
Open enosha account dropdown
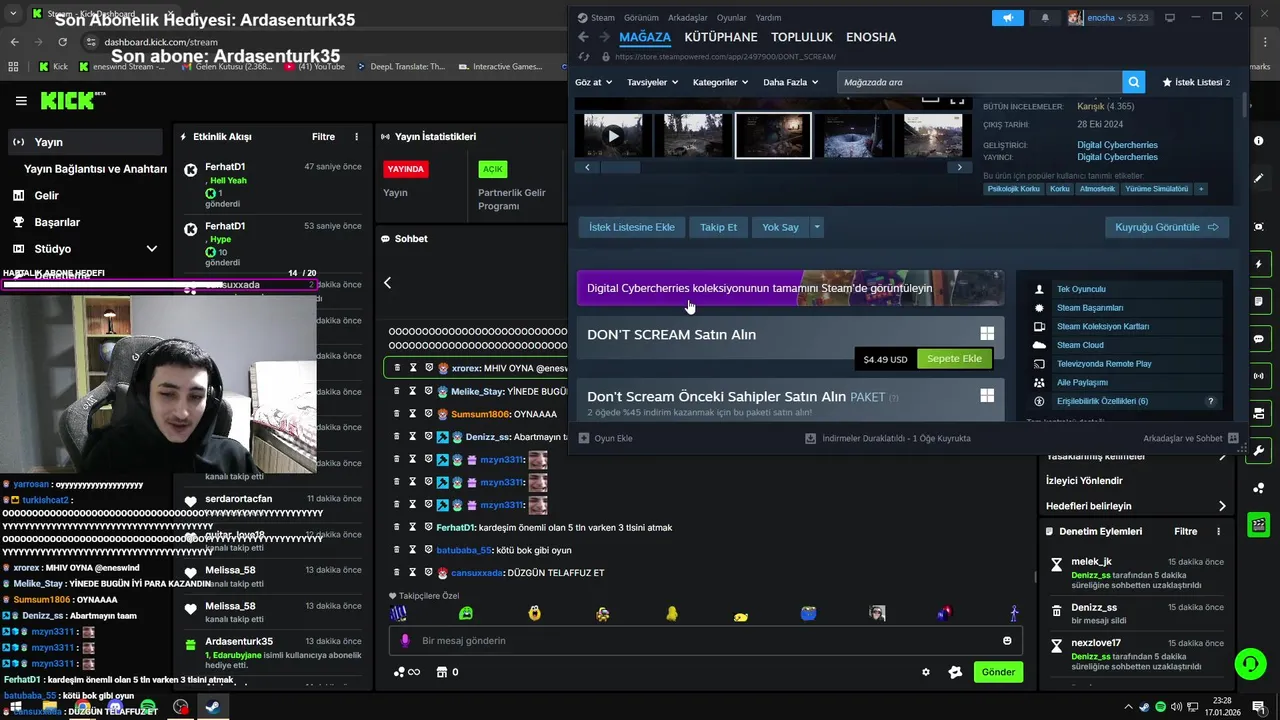[1108, 18]
